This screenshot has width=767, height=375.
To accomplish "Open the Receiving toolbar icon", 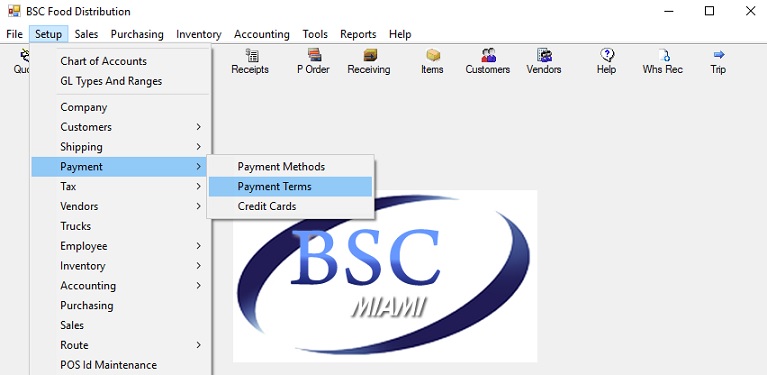I will point(370,55).
